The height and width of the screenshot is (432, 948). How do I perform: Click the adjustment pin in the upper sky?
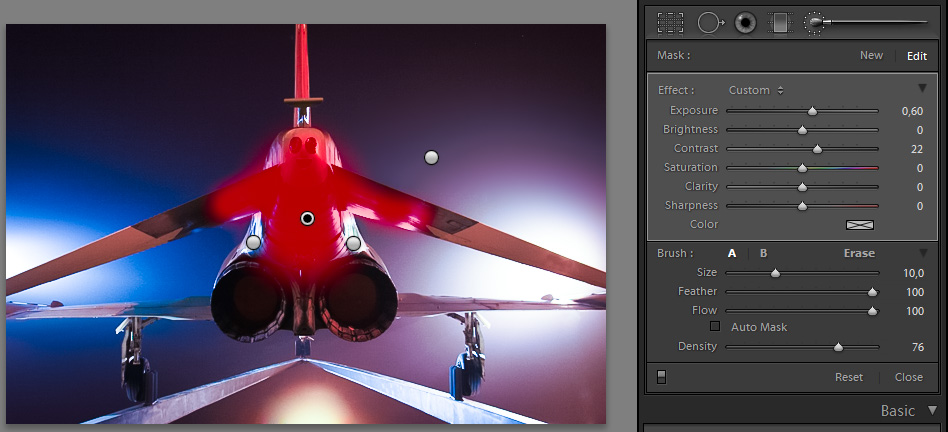(431, 157)
